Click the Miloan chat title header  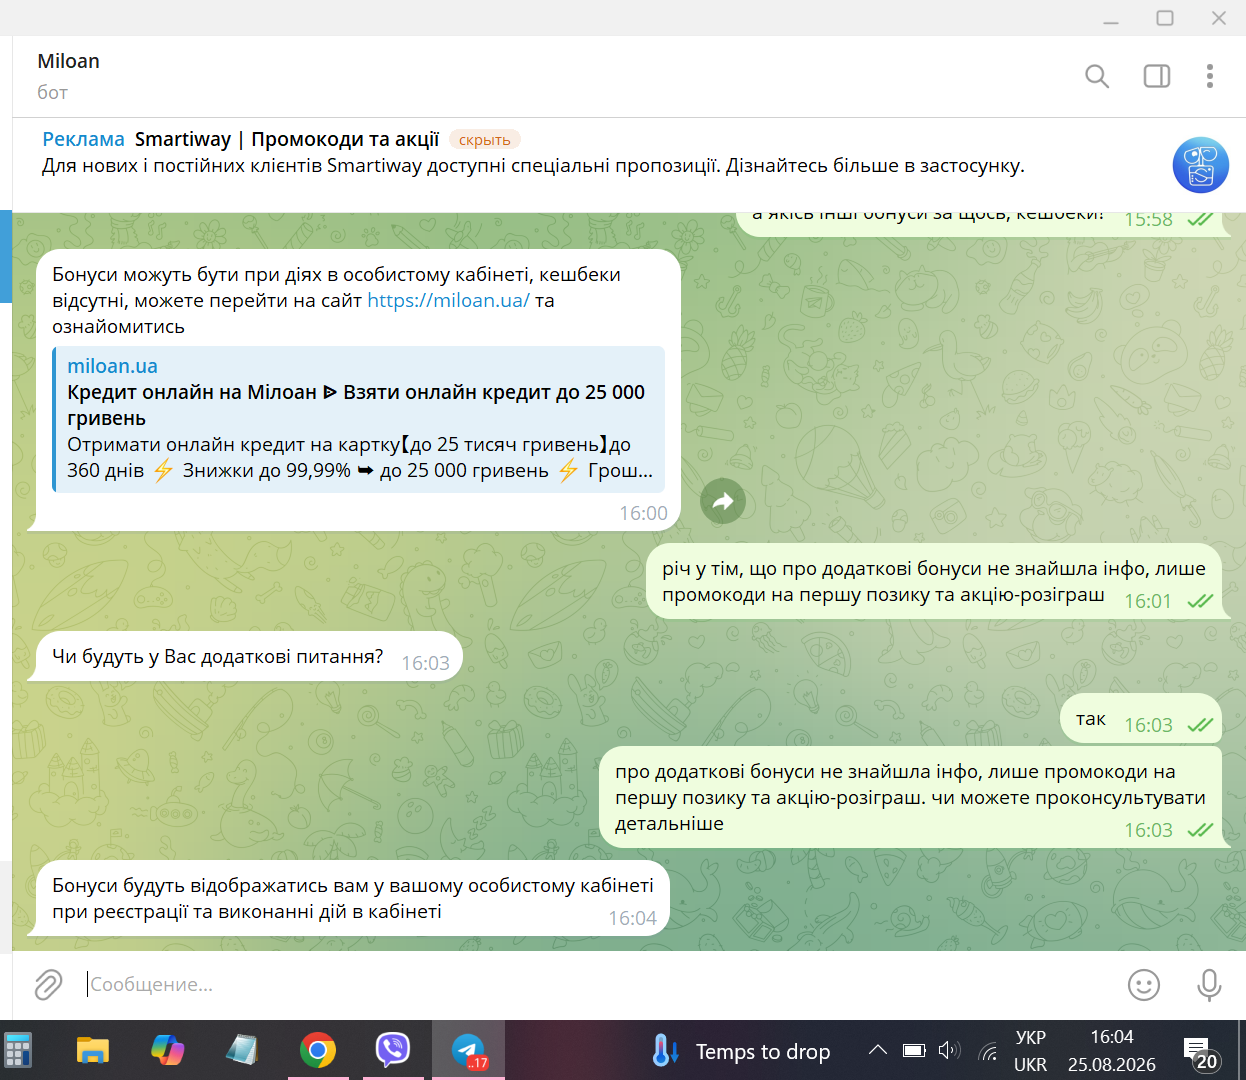(x=68, y=61)
